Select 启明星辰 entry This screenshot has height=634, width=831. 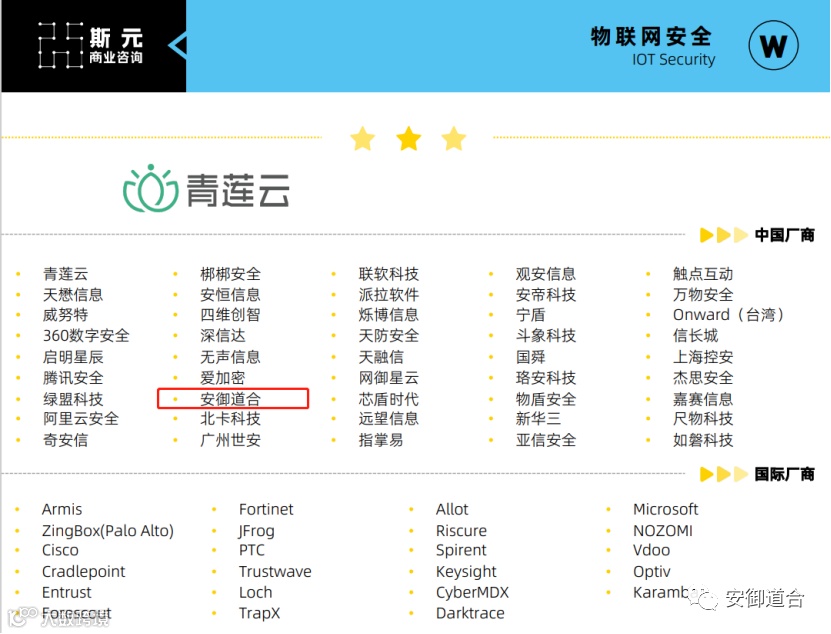coord(73,357)
